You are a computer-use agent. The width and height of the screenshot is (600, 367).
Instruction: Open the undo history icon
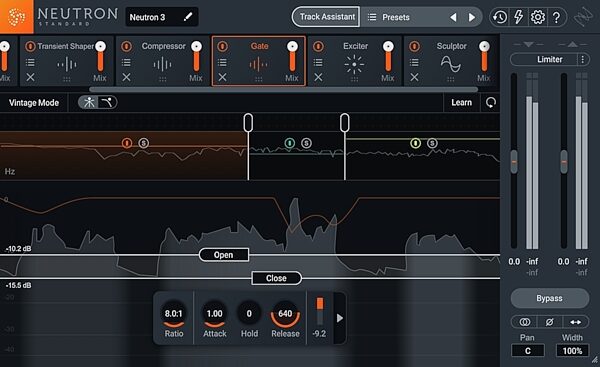coord(500,17)
